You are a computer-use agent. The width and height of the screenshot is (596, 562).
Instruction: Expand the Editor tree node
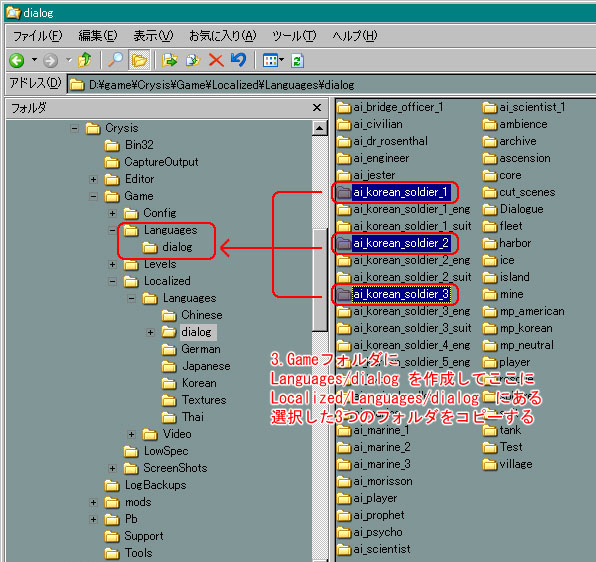[x=93, y=179]
